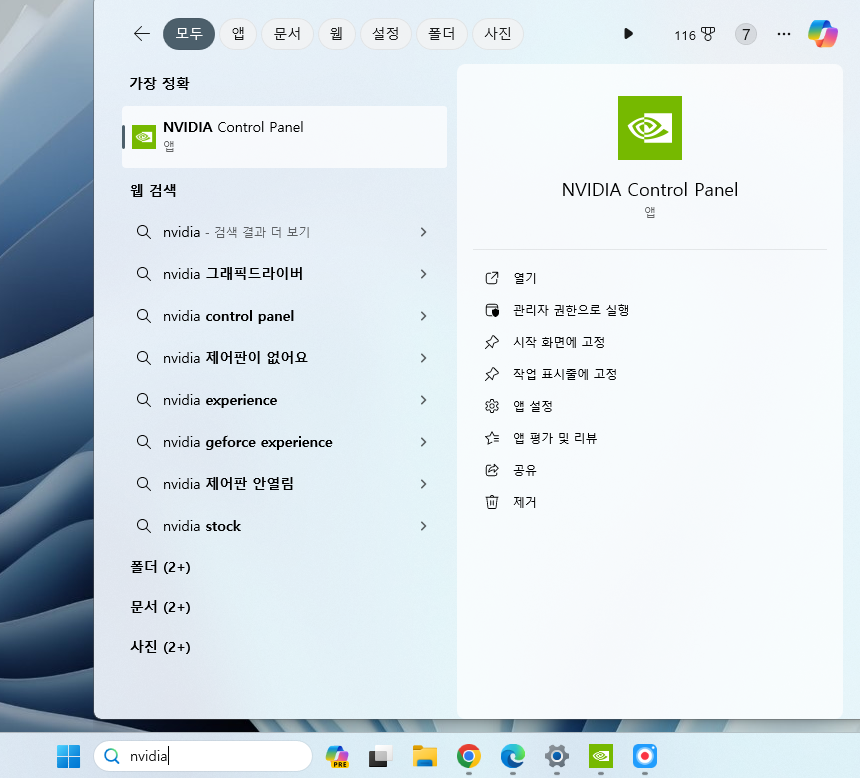Click 열기 to open the app

click(x=525, y=278)
